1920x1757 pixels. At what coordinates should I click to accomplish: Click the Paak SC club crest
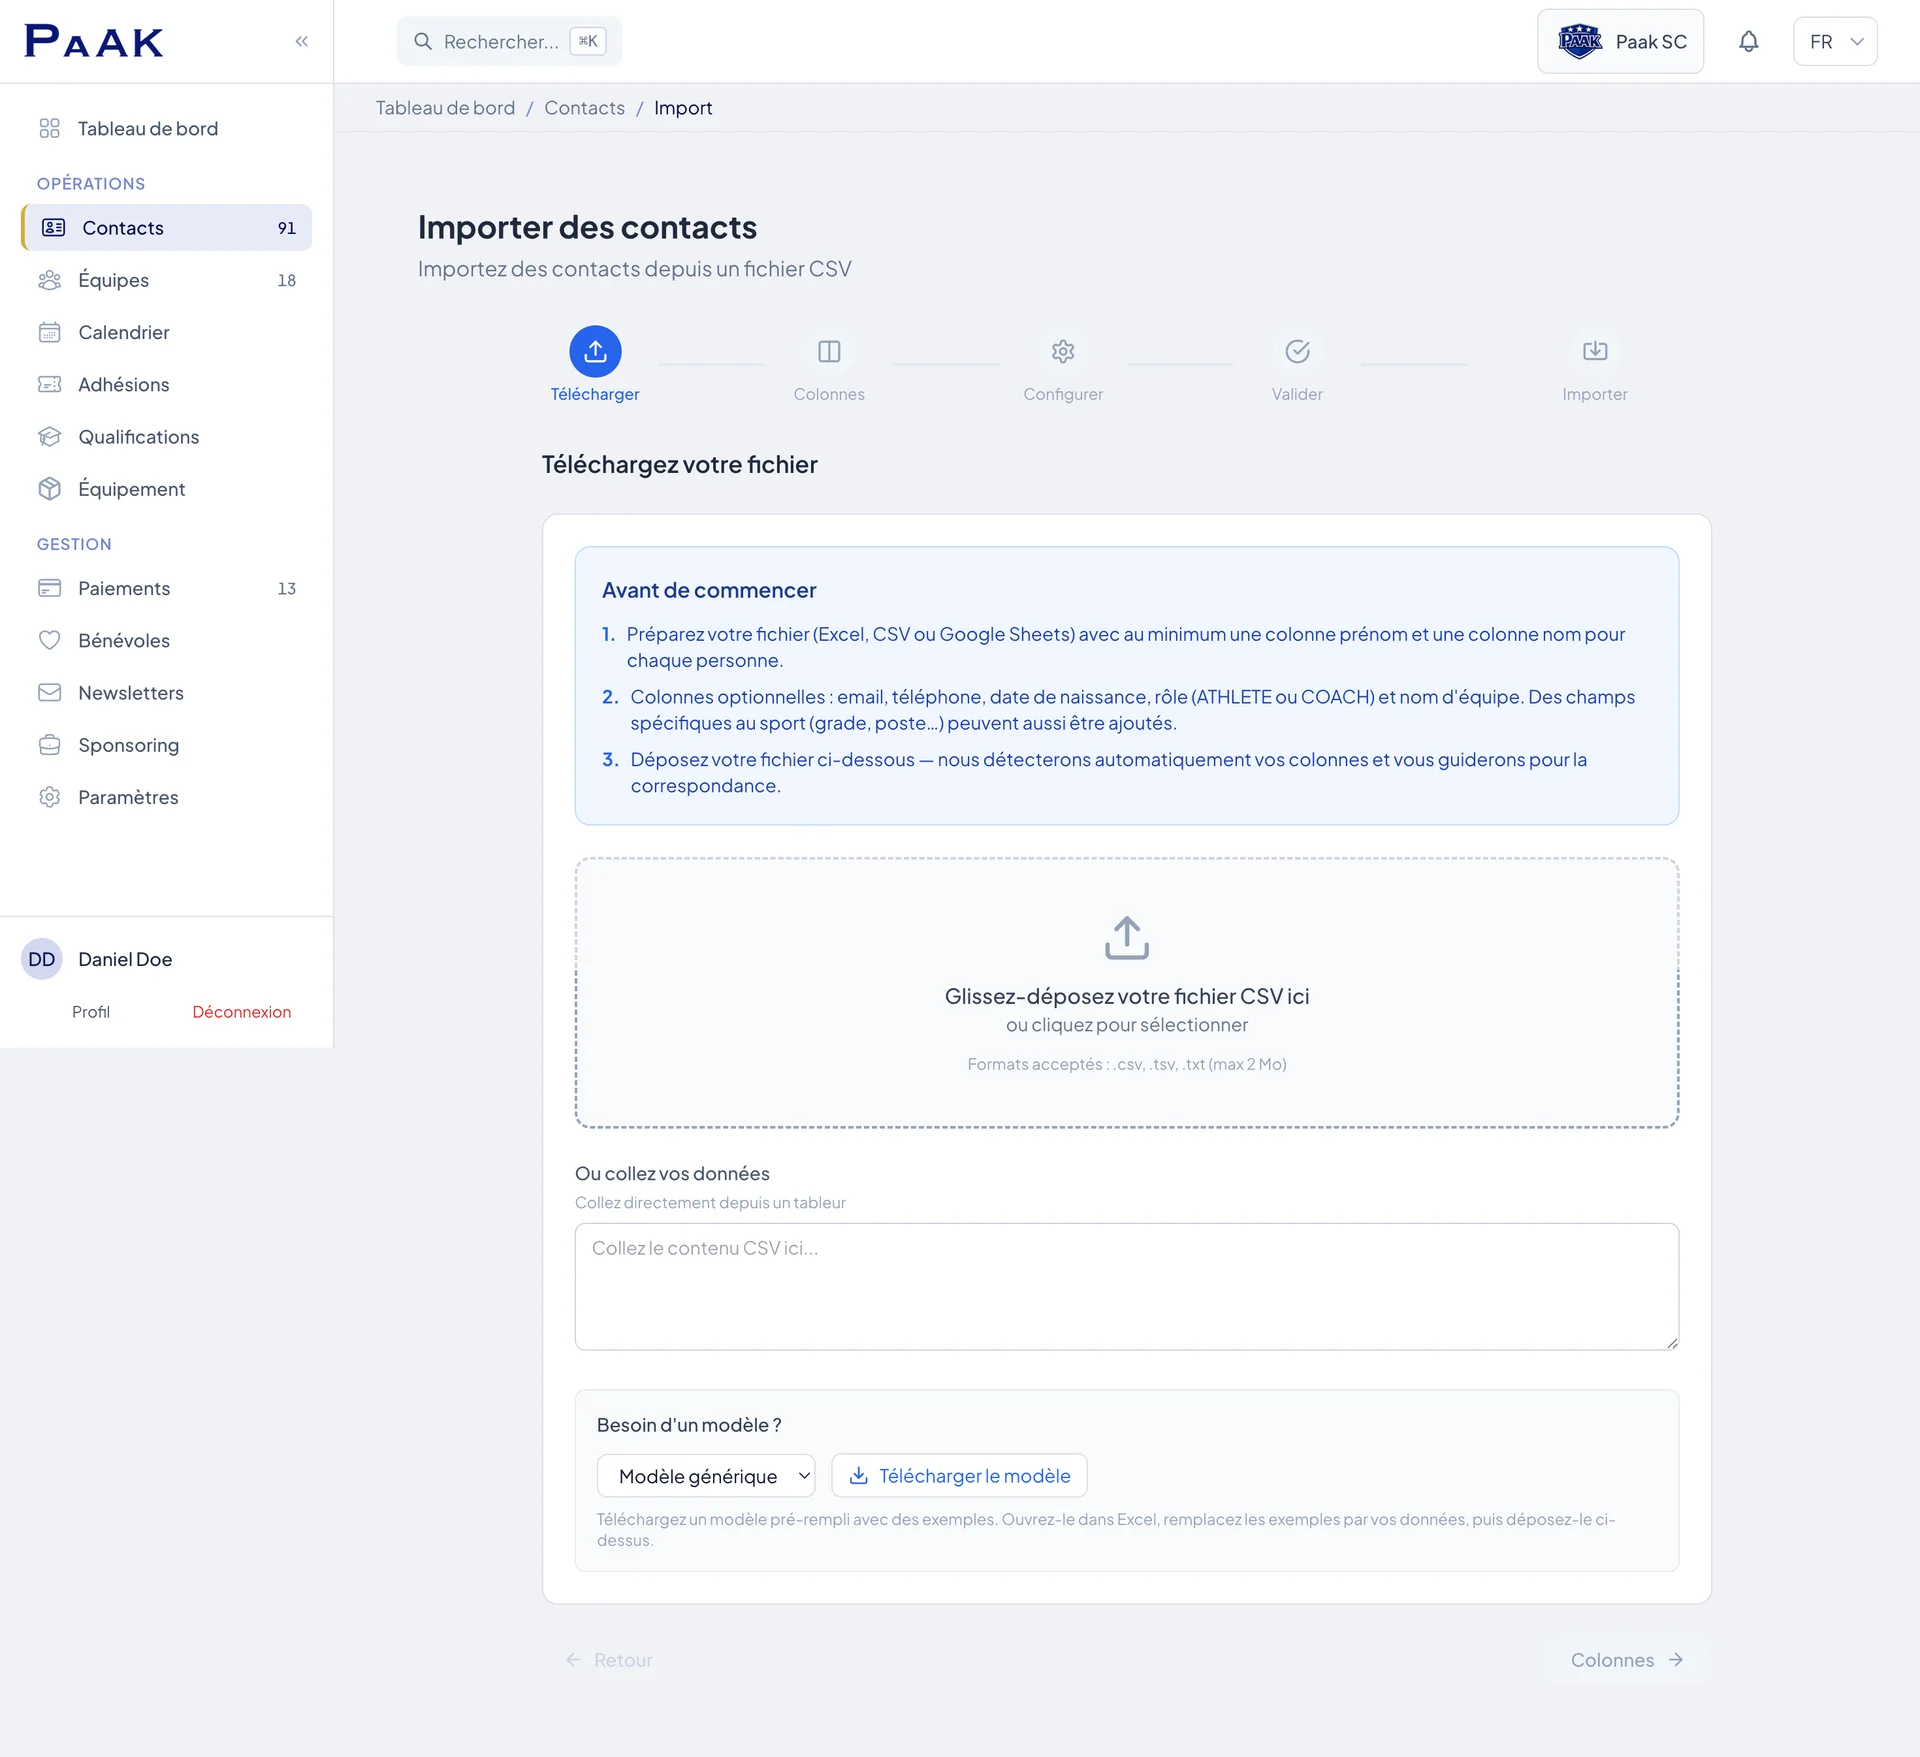tap(1580, 41)
